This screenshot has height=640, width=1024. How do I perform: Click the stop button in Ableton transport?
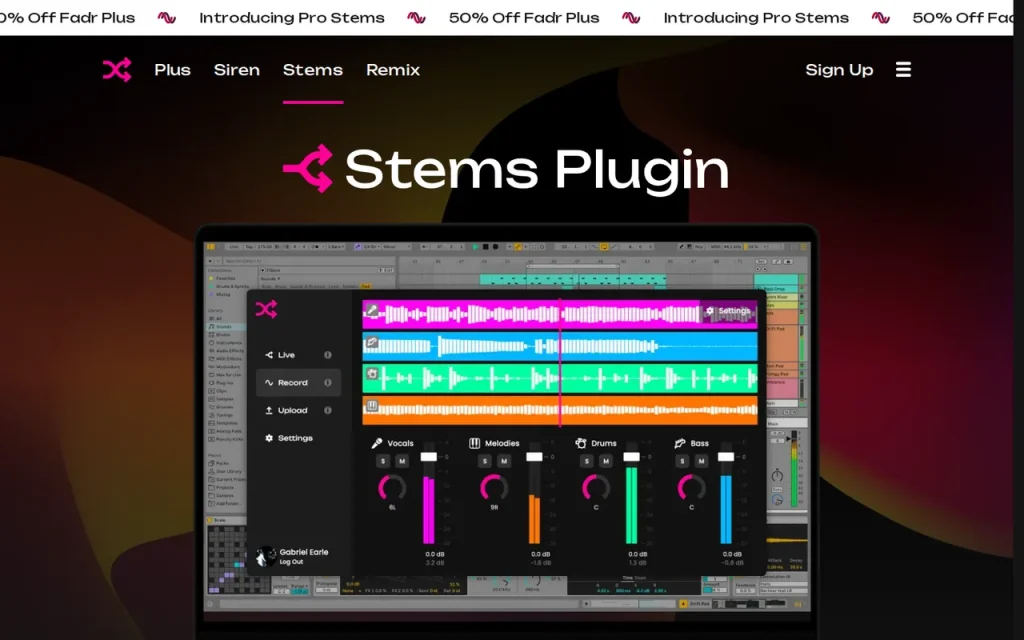point(485,247)
